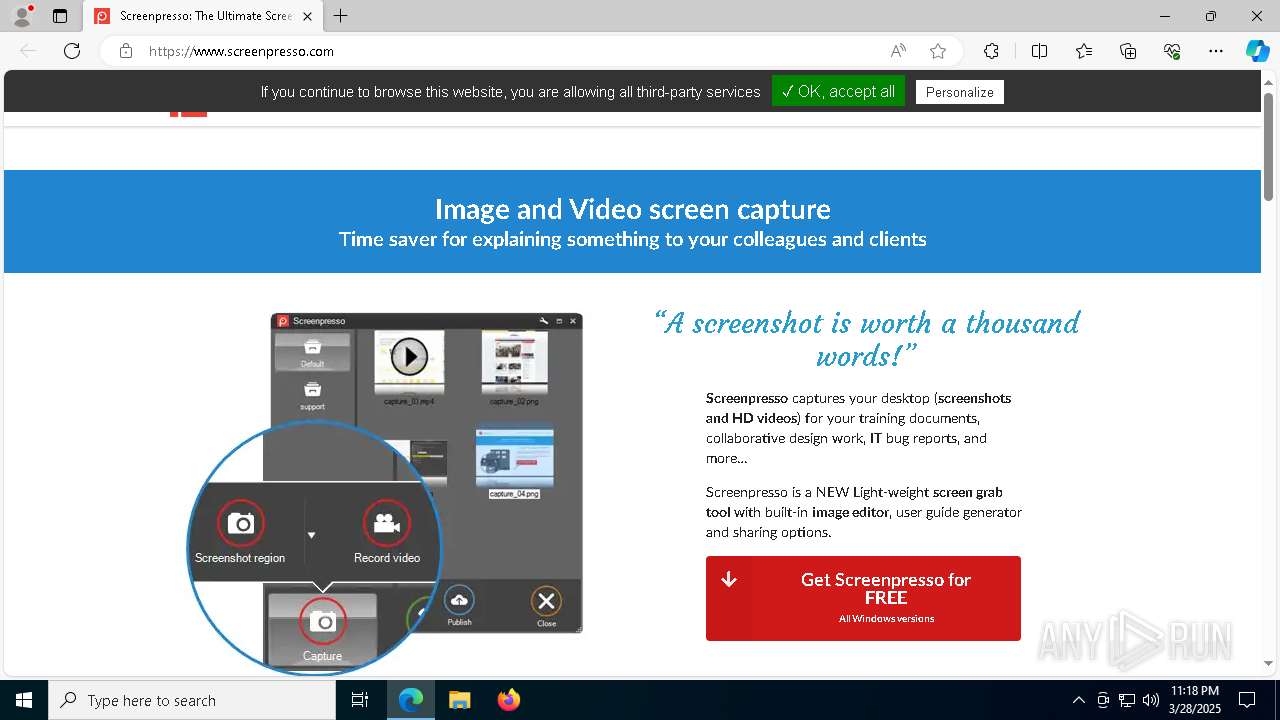Click the taskbar search box

192,700
